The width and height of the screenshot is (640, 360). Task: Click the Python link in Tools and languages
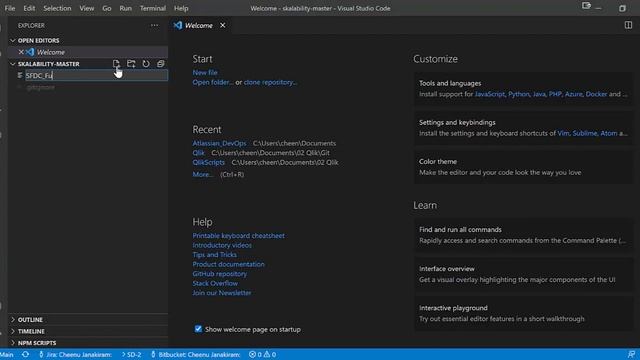pos(518,94)
